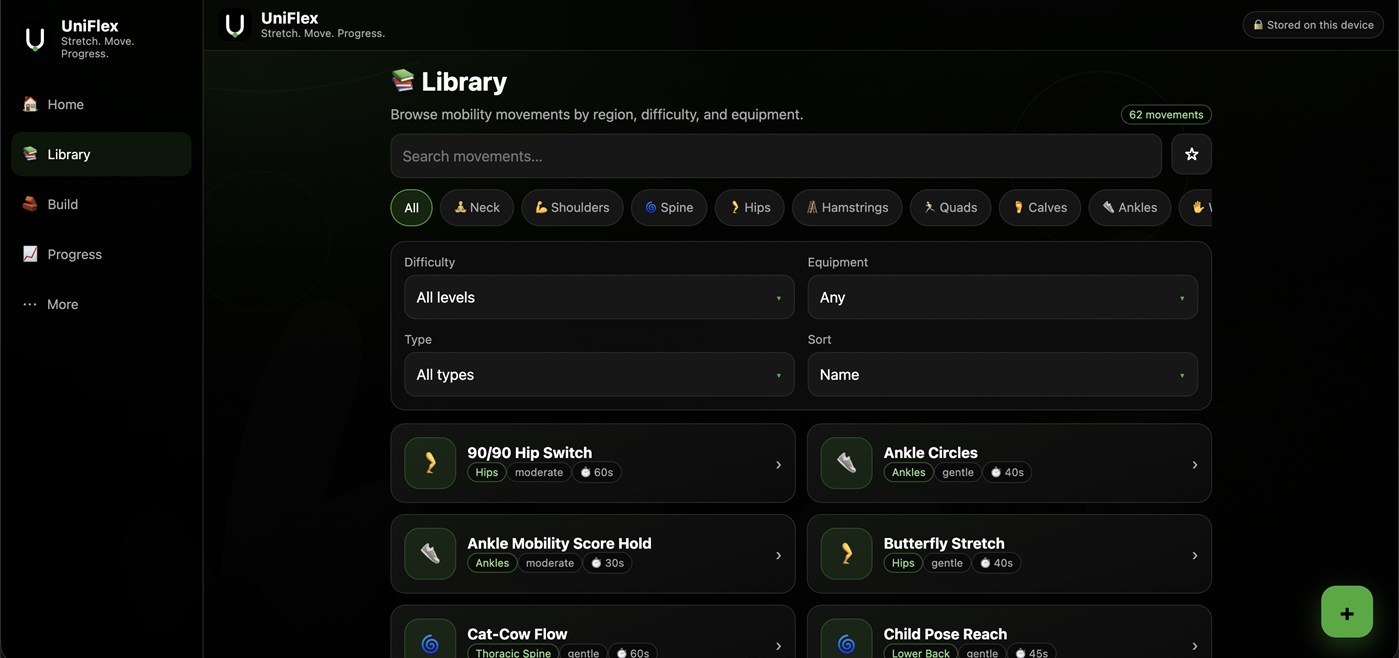This screenshot has width=1399, height=658.
Task: Filter movements by Hamstrings
Action: [847, 208]
